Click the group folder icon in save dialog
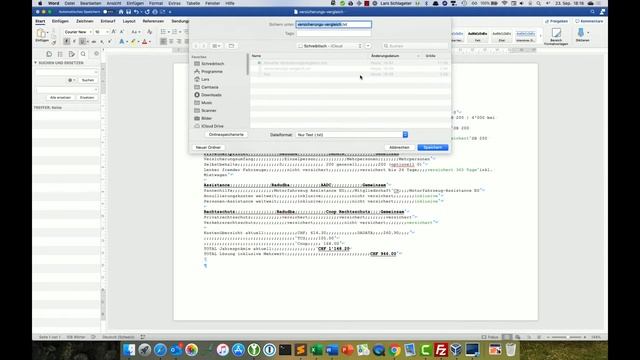Viewport: 640px width, 360px height. tap(231, 46)
